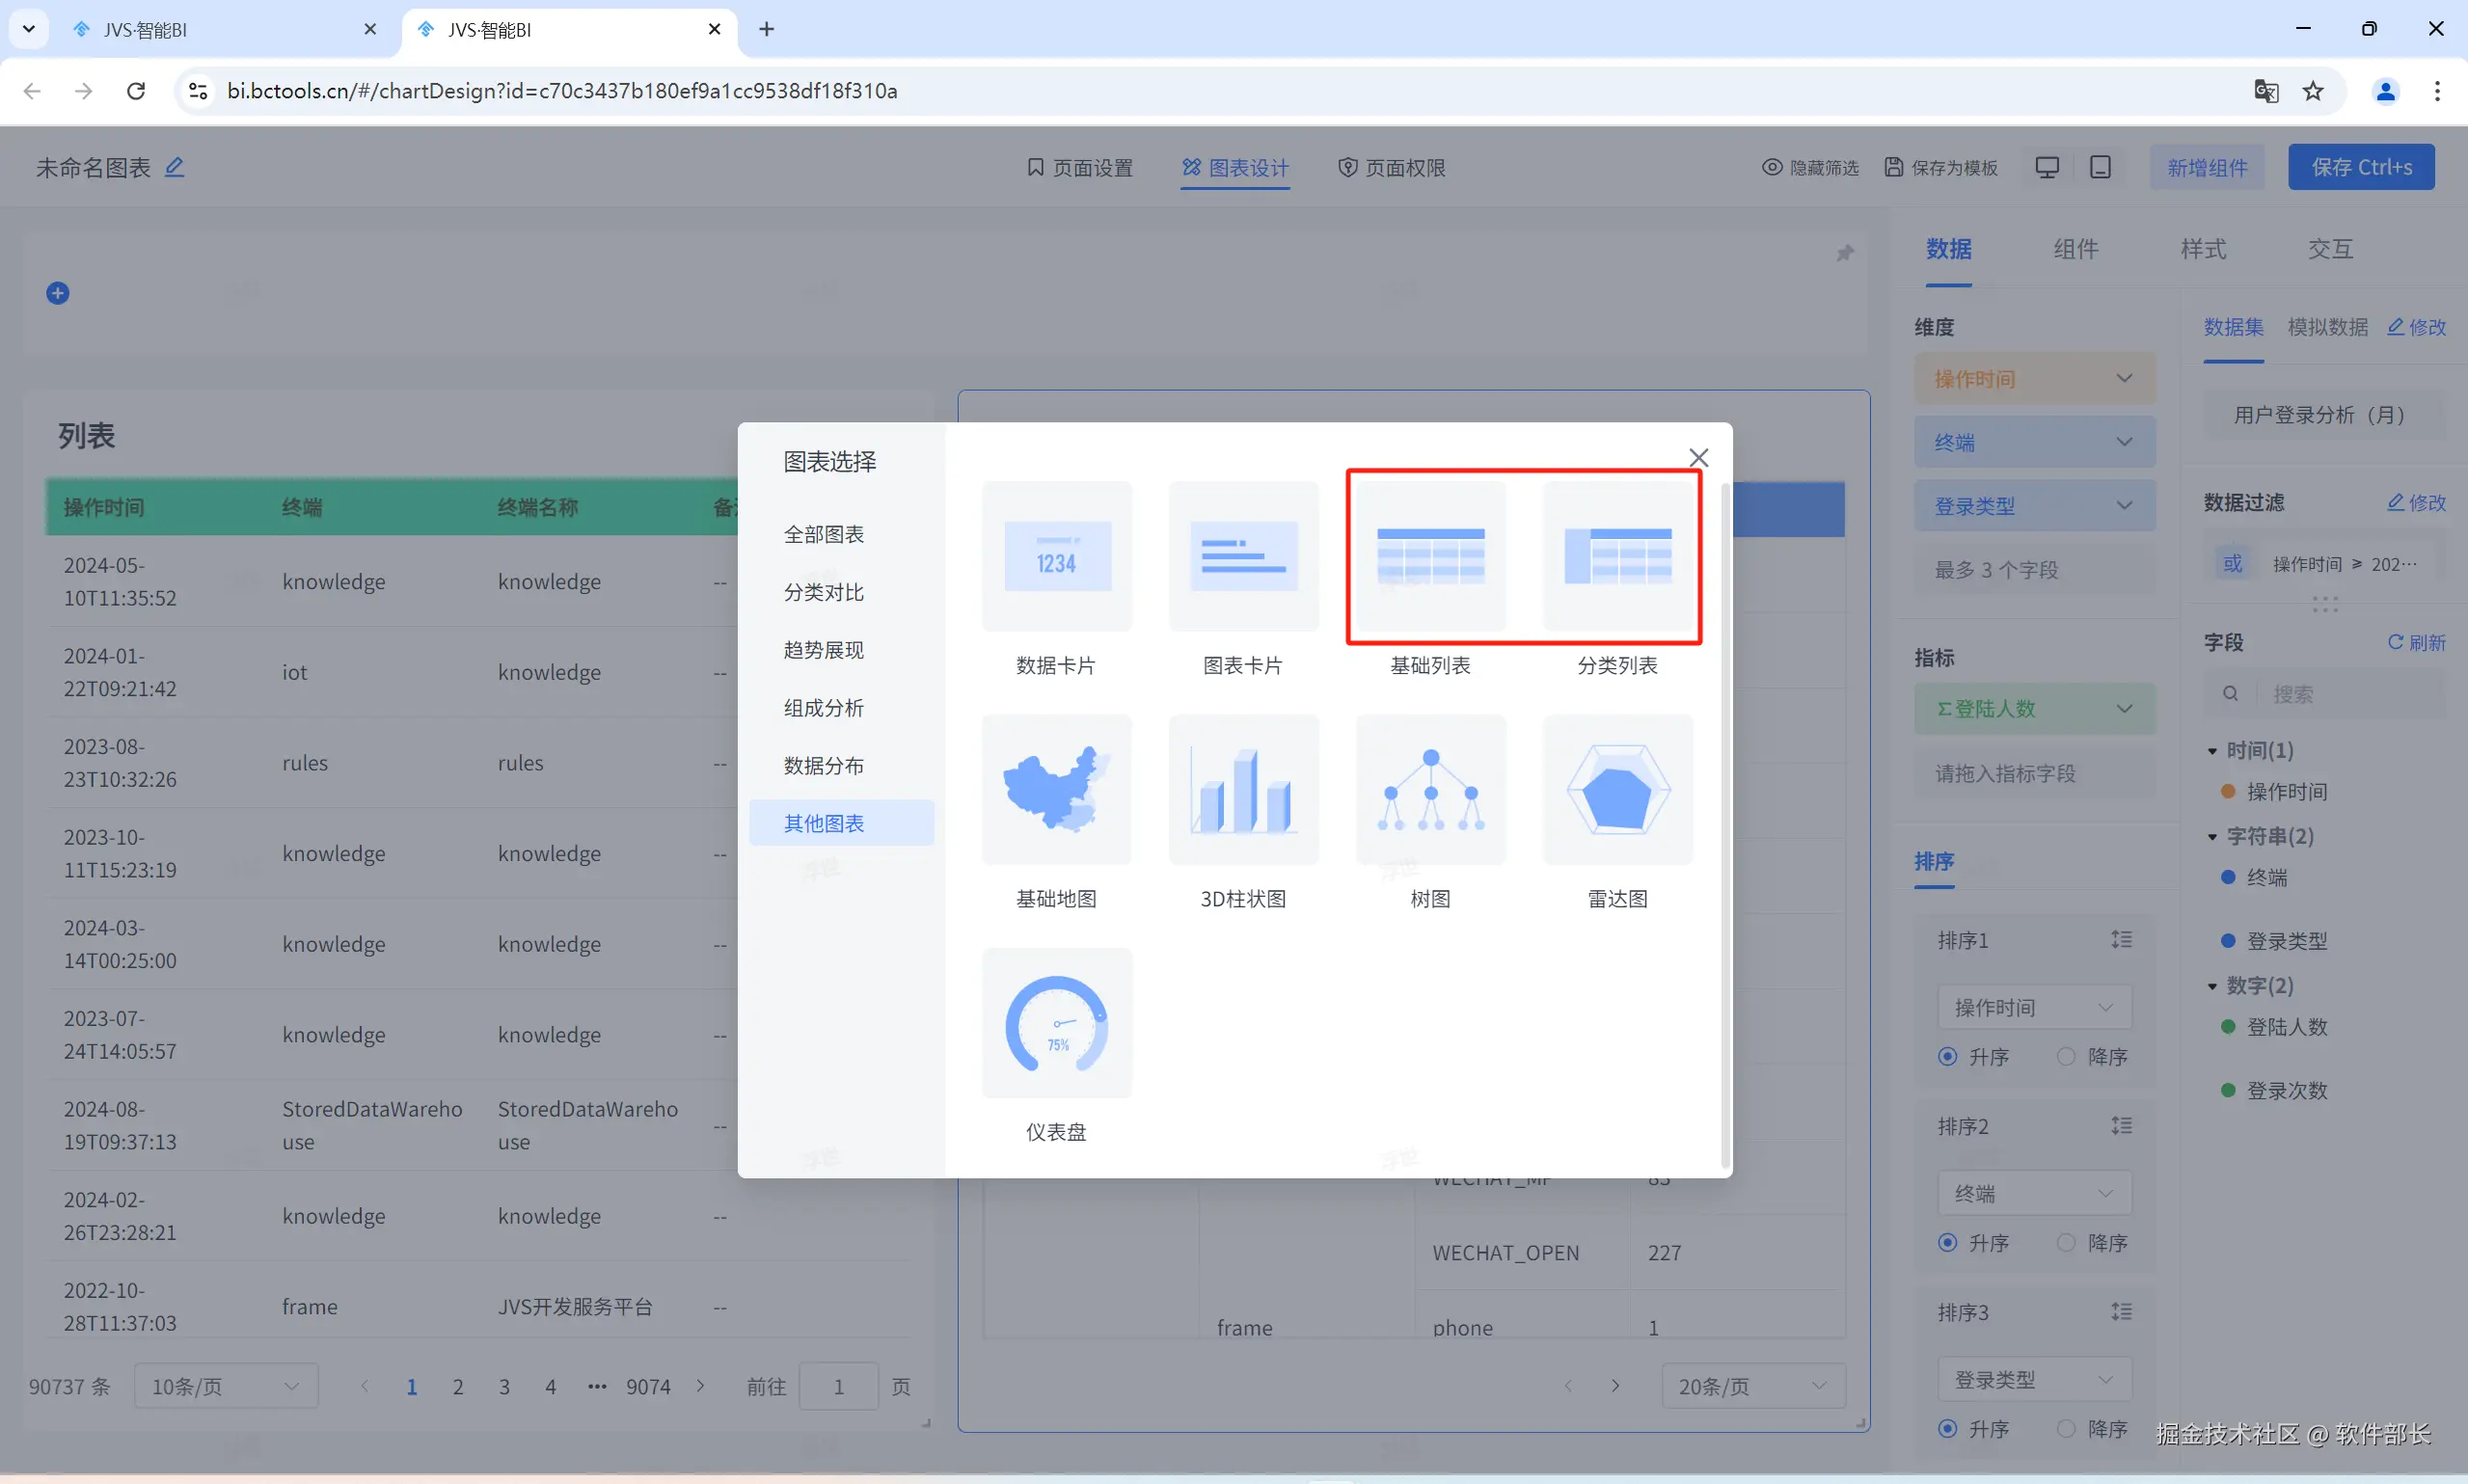This screenshot has width=2468, height=1484.
Task: Choose the 基础地图 map chart icon
Action: (1056, 790)
